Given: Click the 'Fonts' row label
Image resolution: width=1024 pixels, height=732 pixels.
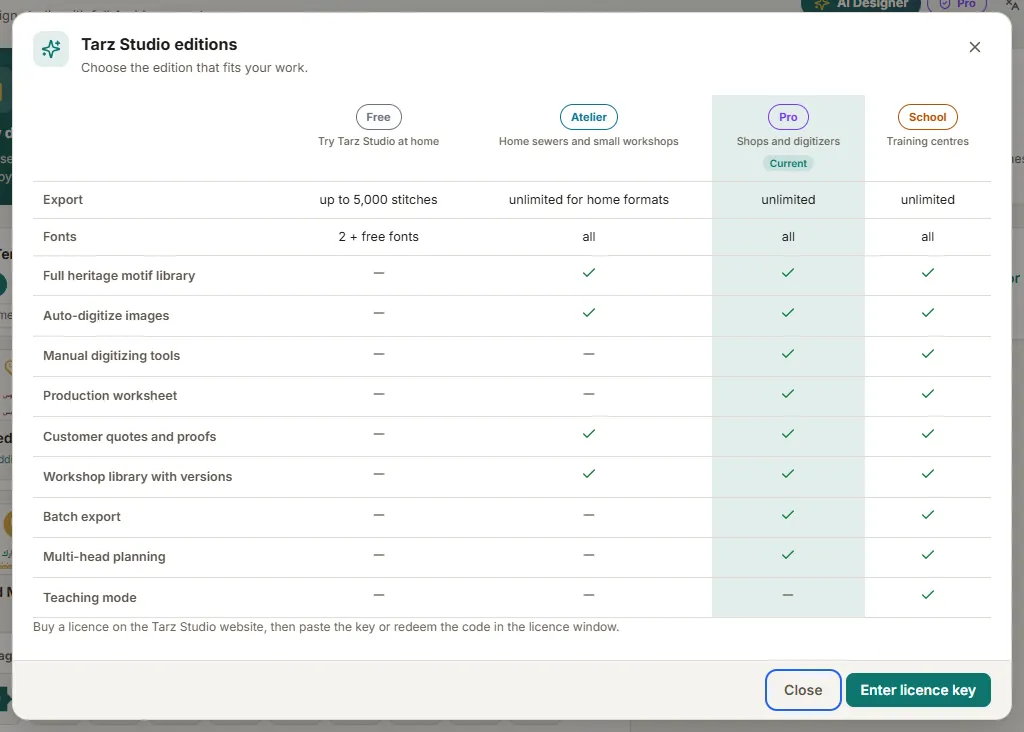Looking at the screenshot, I should click(x=59, y=236).
